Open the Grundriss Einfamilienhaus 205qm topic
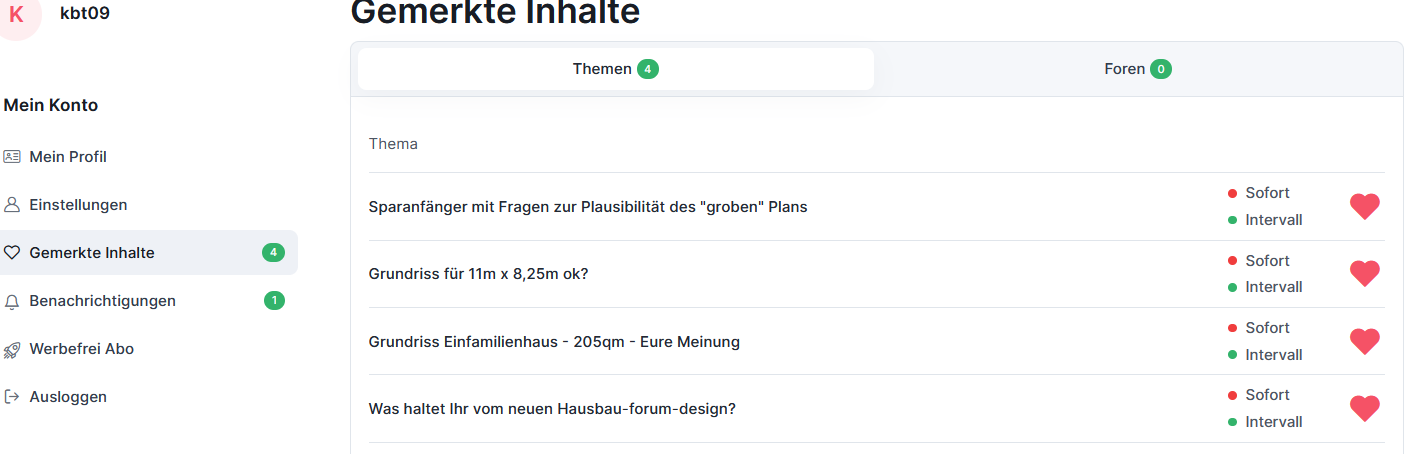The width and height of the screenshot is (1411, 454). (x=554, y=342)
